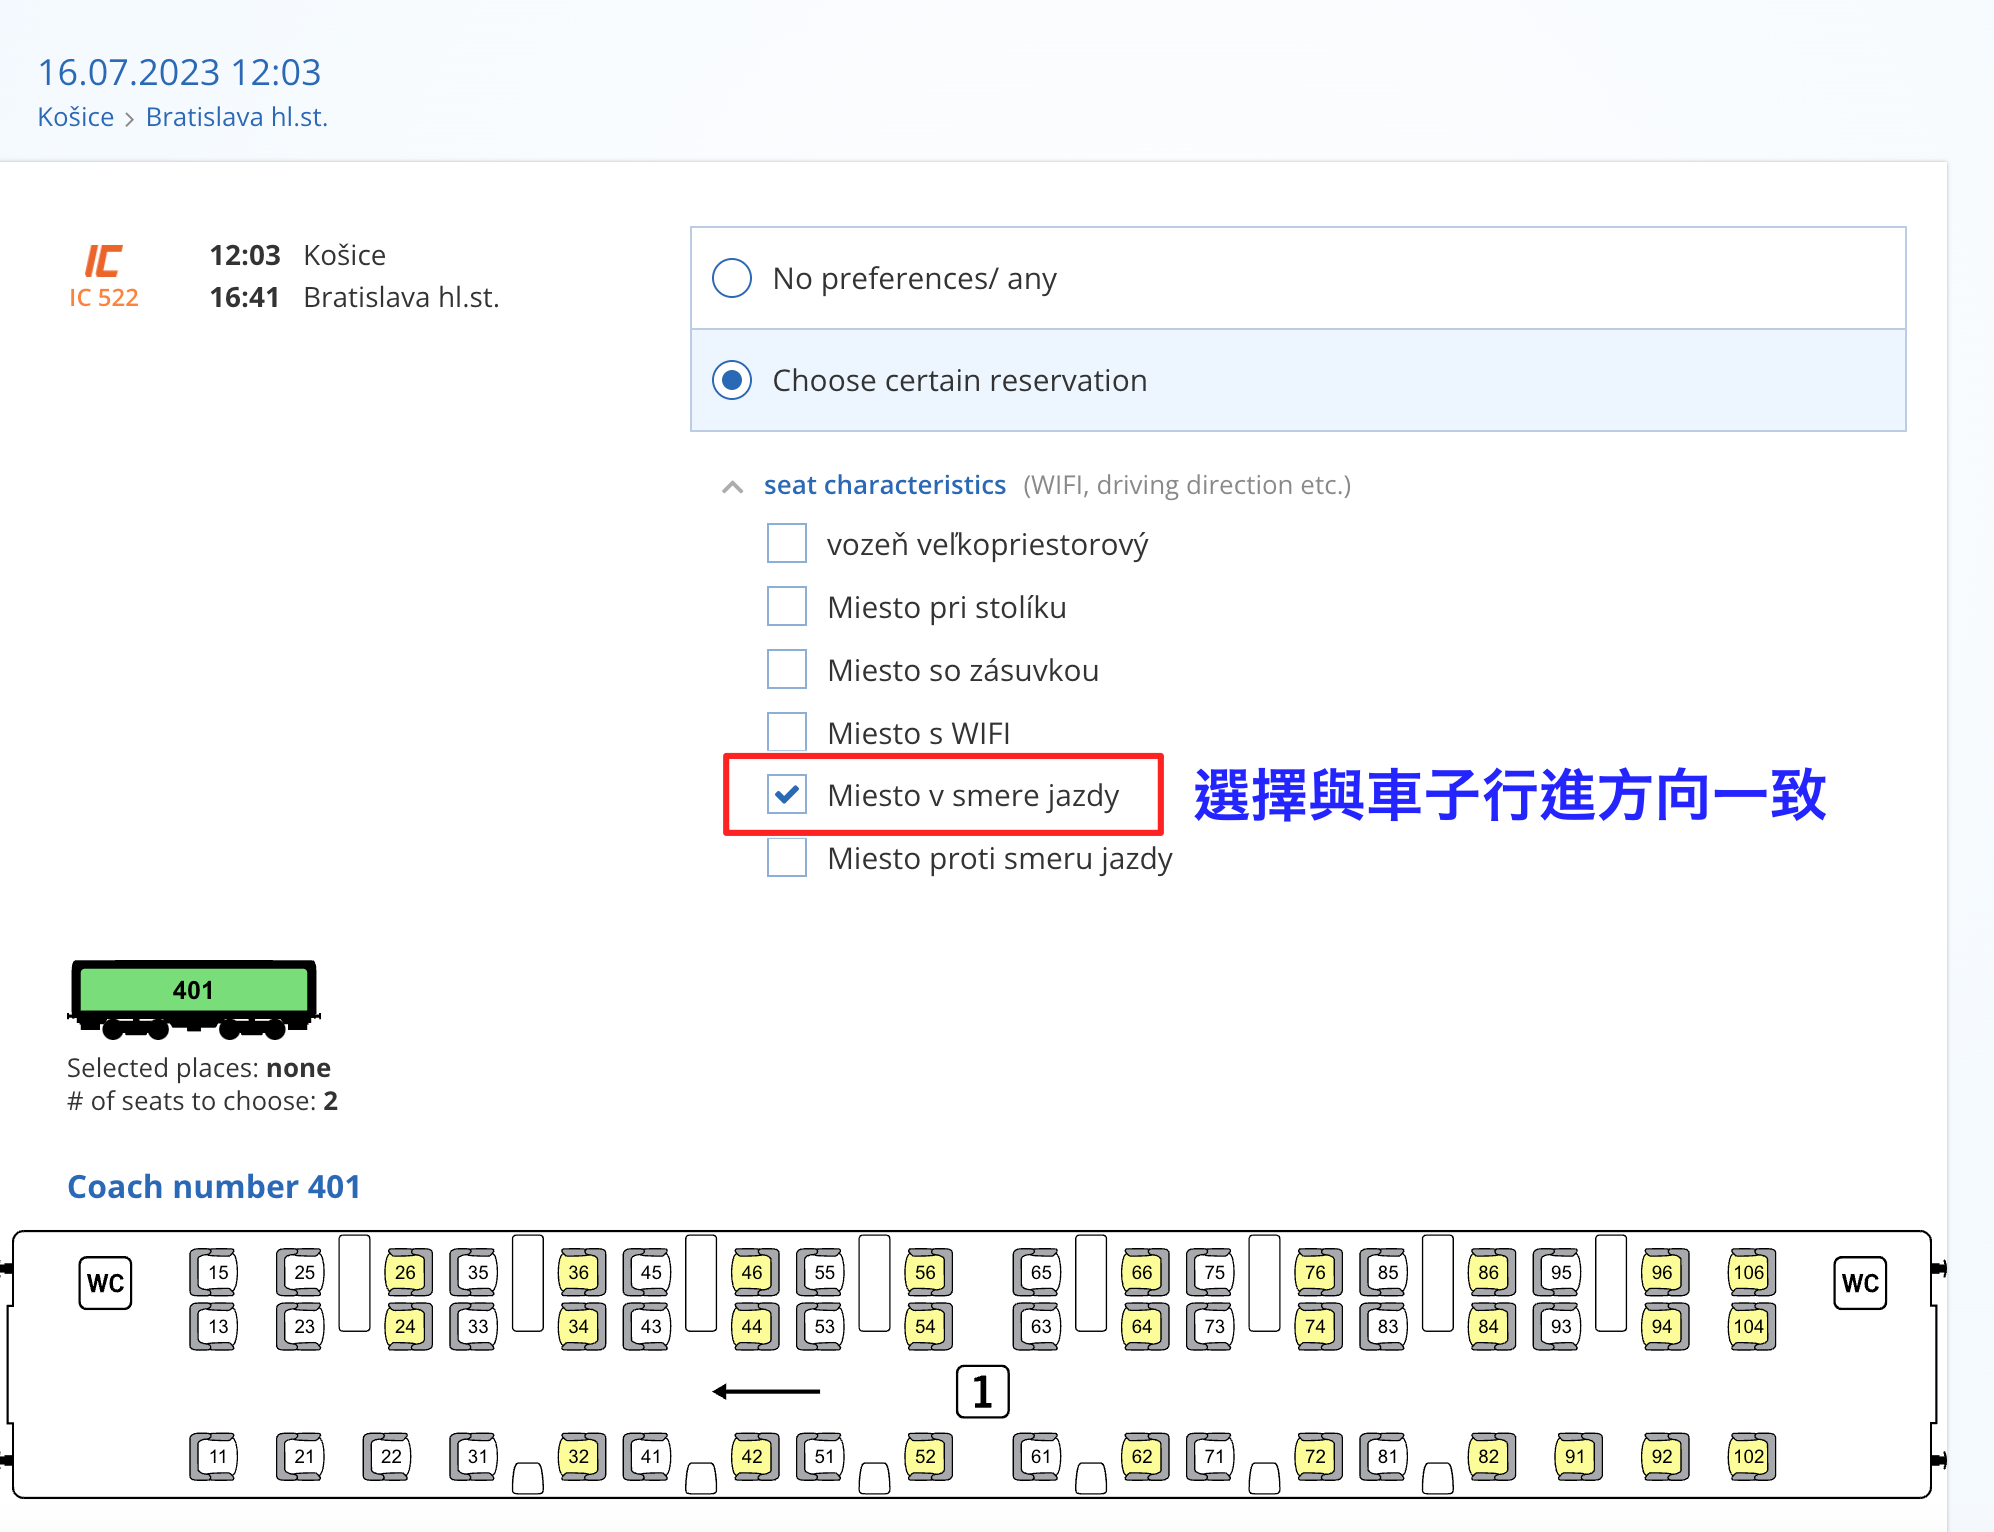
Task: Select available seat 86
Action: tap(1490, 1272)
